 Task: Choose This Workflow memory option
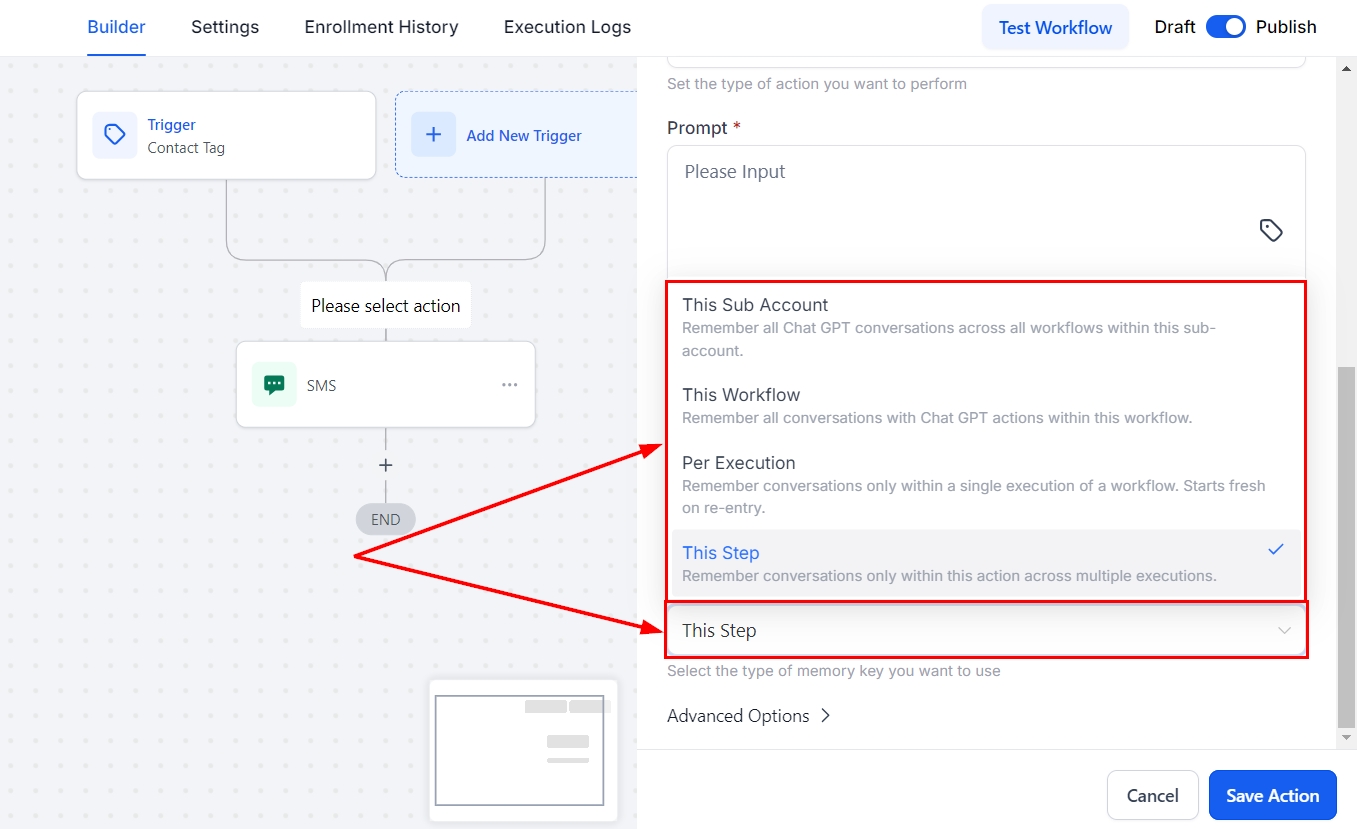[x=741, y=395]
